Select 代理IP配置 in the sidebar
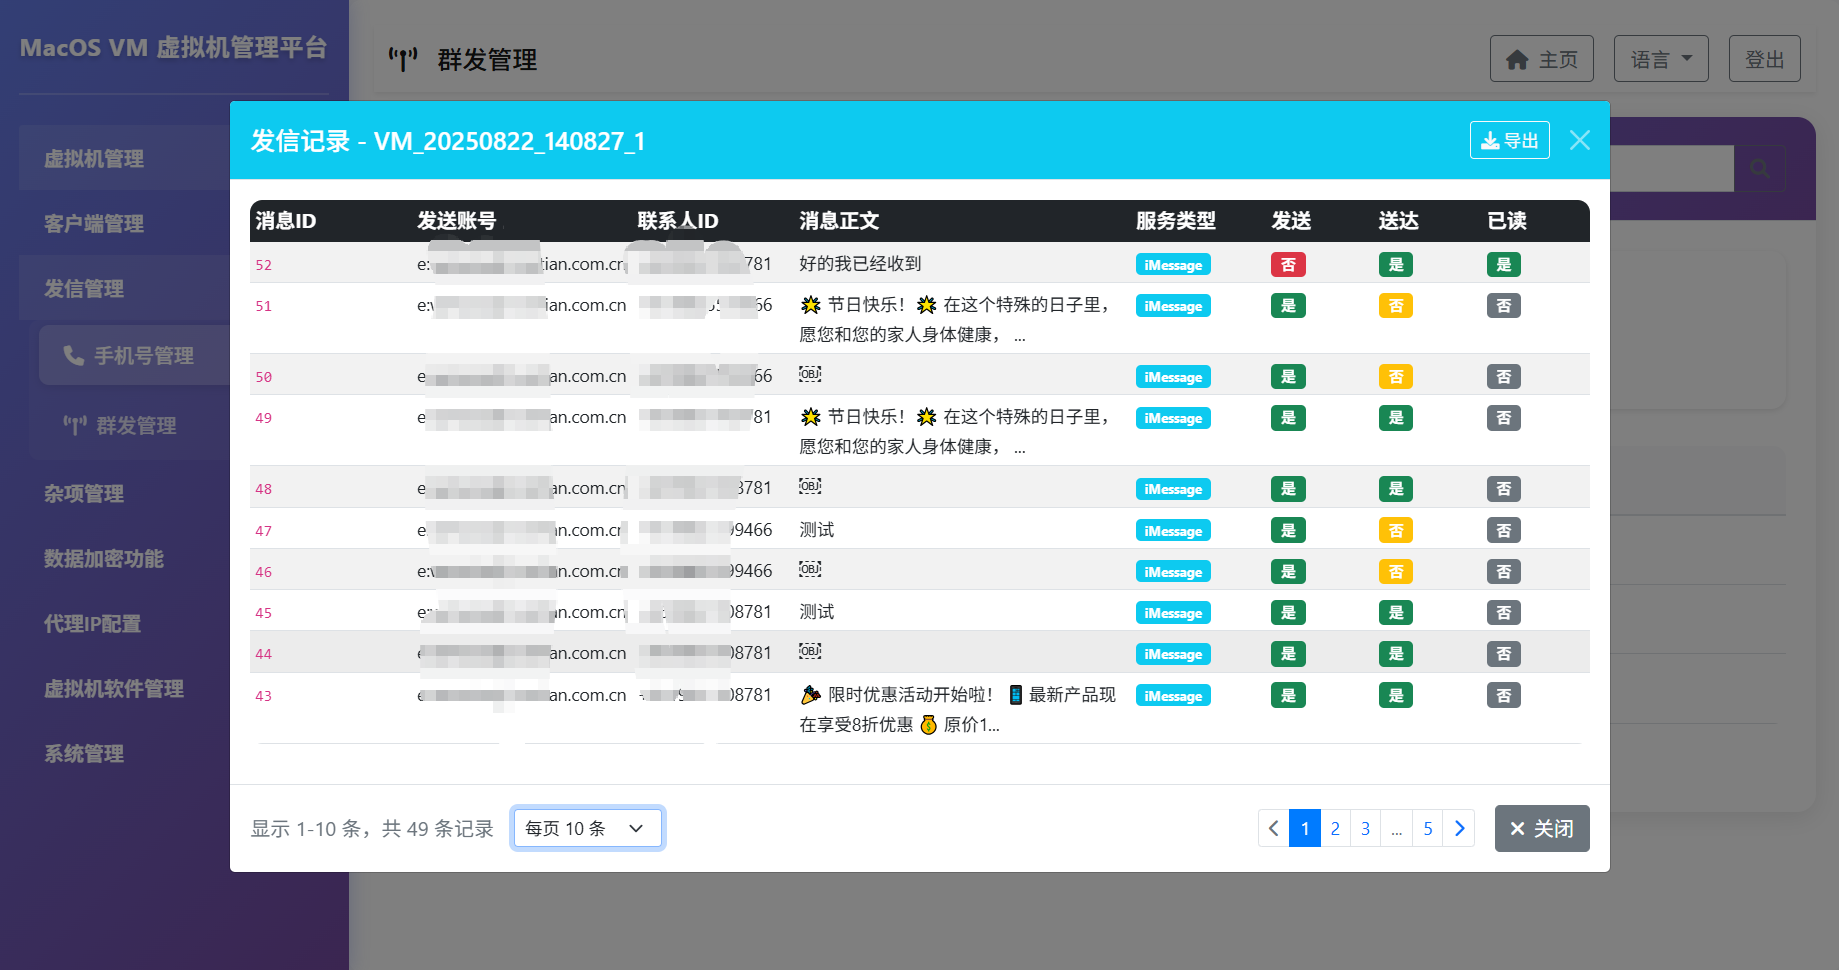This screenshot has width=1839, height=970. (93, 624)
